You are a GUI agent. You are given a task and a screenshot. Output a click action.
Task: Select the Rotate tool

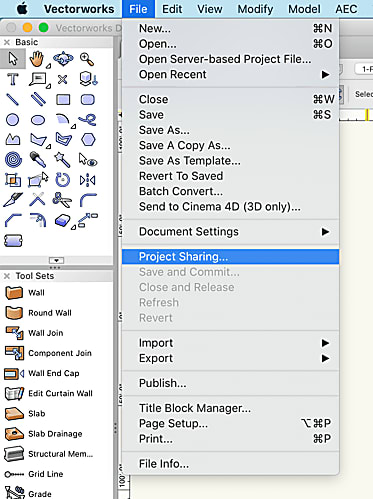[63, 180]
